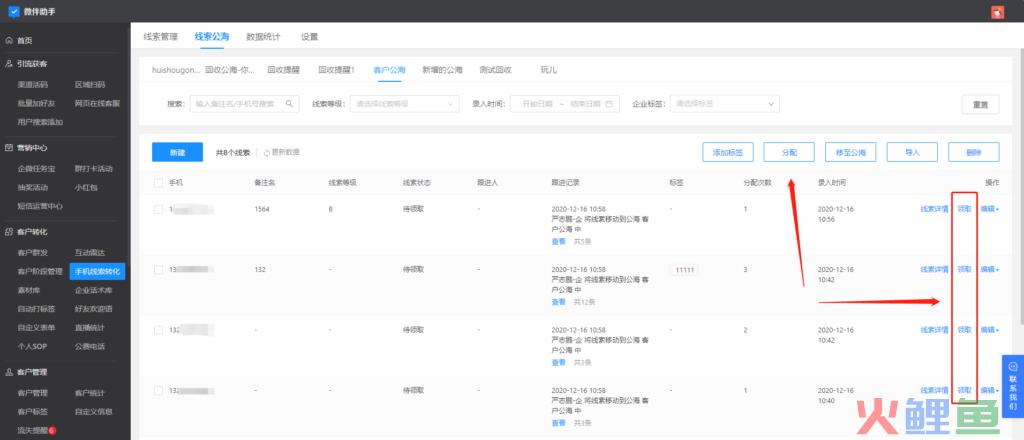This screenshot has width=1024, height=440.
Task: Click the 共8个线索 count text
Action: (232, 153)
